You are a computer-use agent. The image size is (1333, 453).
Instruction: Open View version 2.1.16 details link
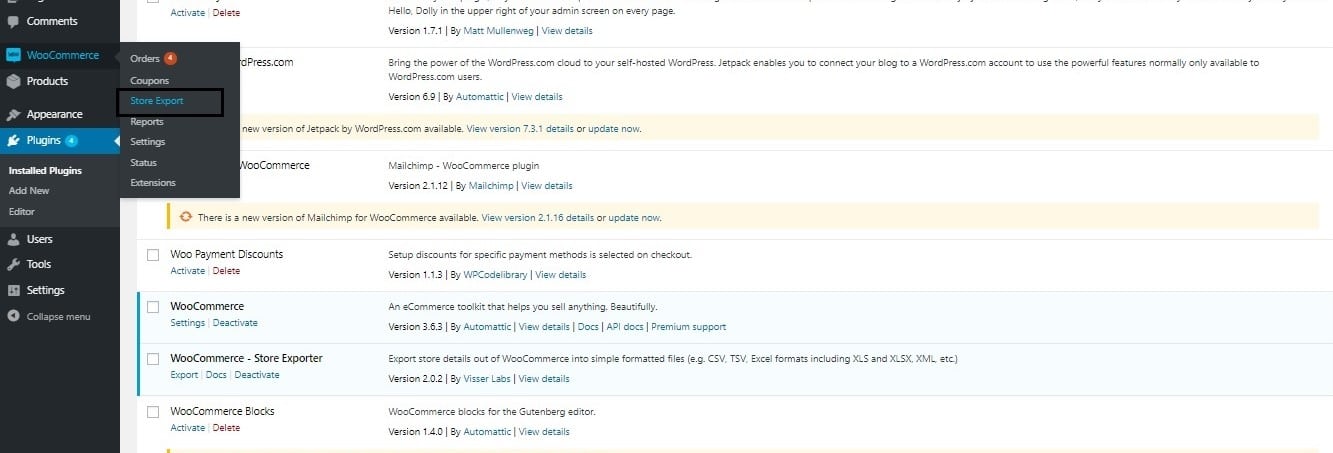tap(537, 218)
